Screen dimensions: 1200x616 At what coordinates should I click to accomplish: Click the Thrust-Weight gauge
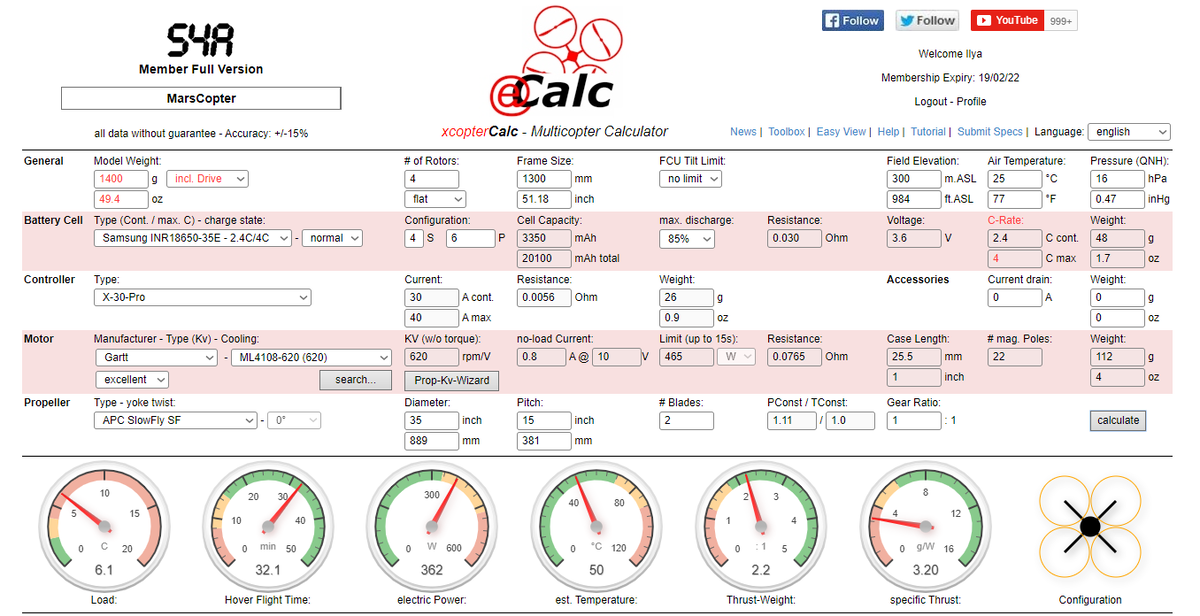760,525
